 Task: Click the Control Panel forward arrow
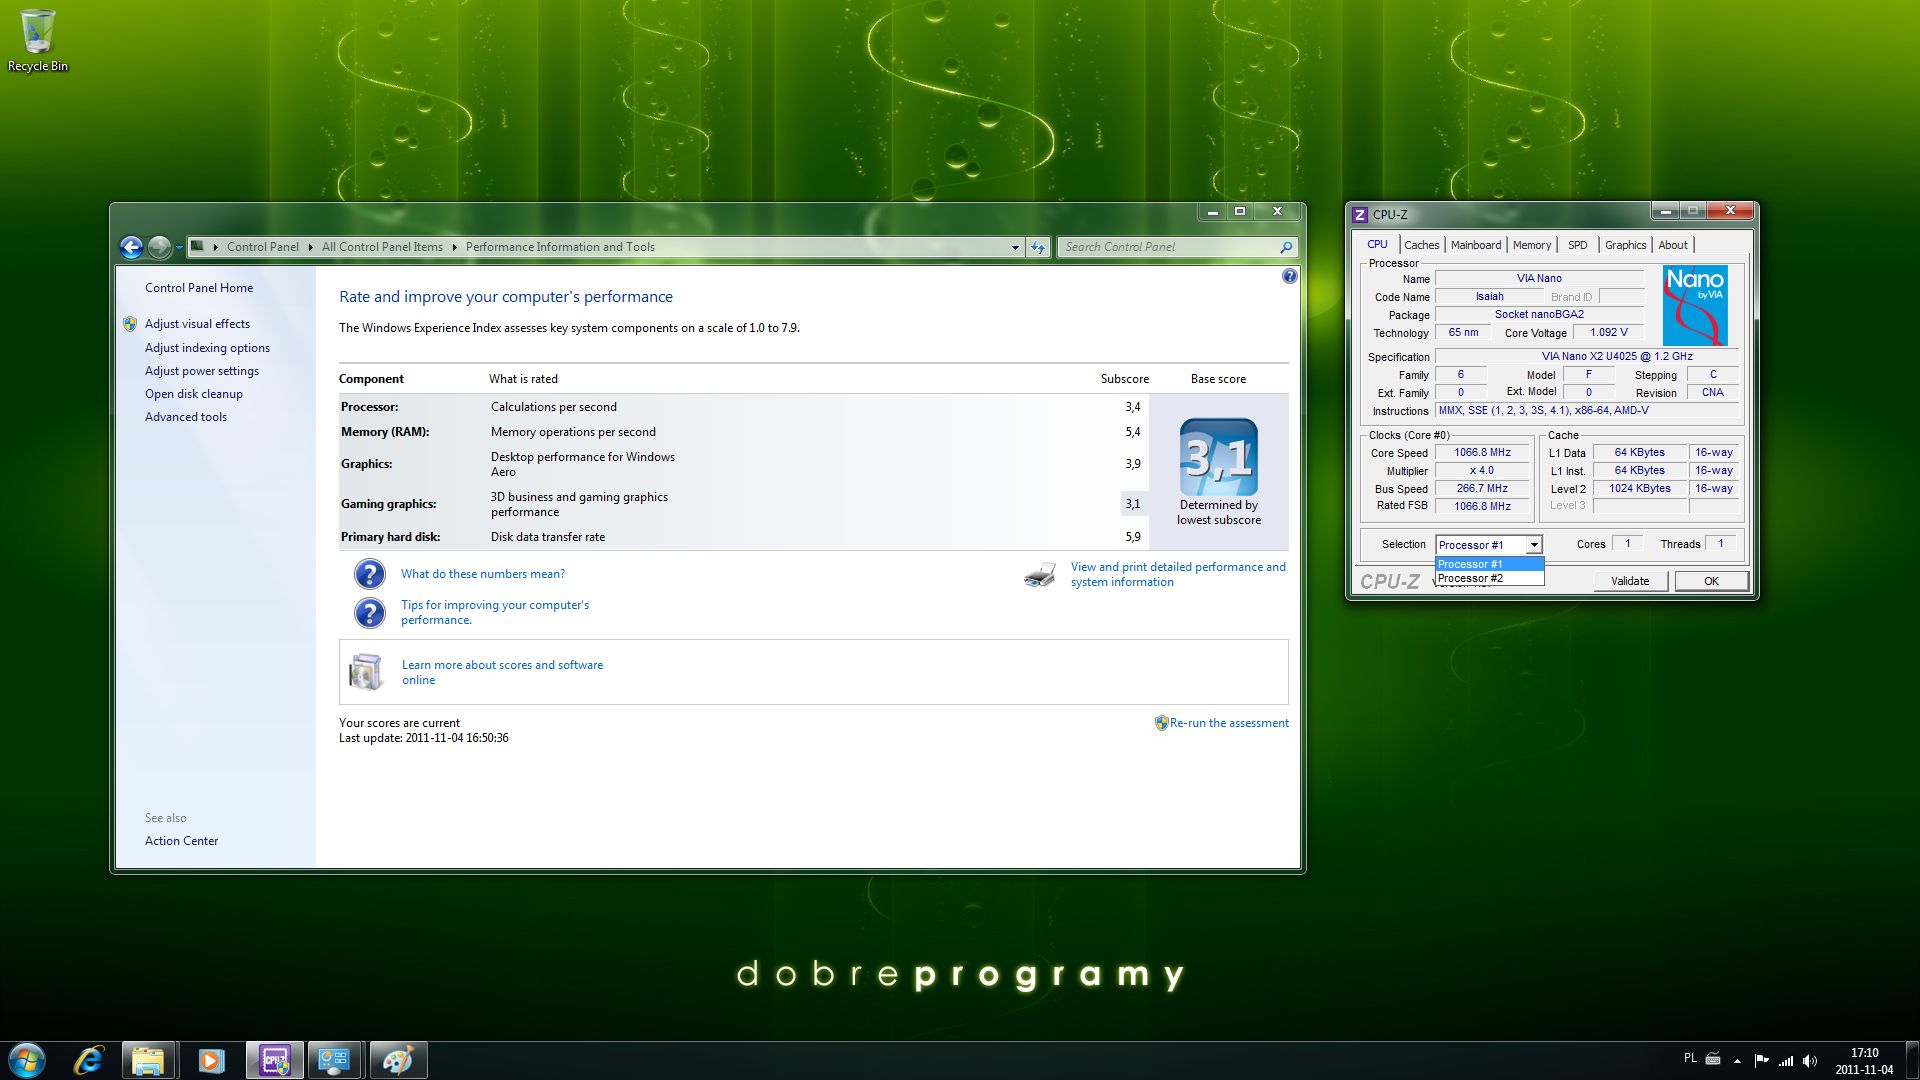[x=159, y=247]
